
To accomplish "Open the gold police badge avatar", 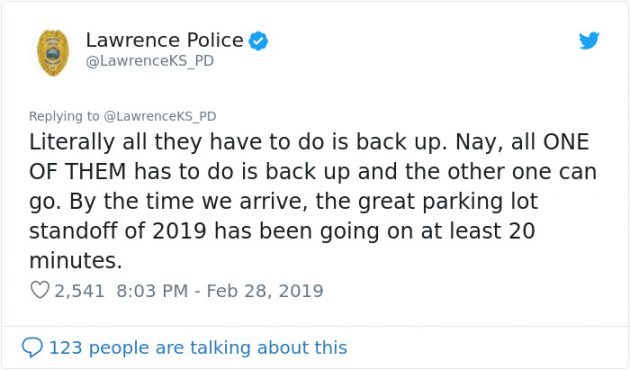I will coord(53,53).
